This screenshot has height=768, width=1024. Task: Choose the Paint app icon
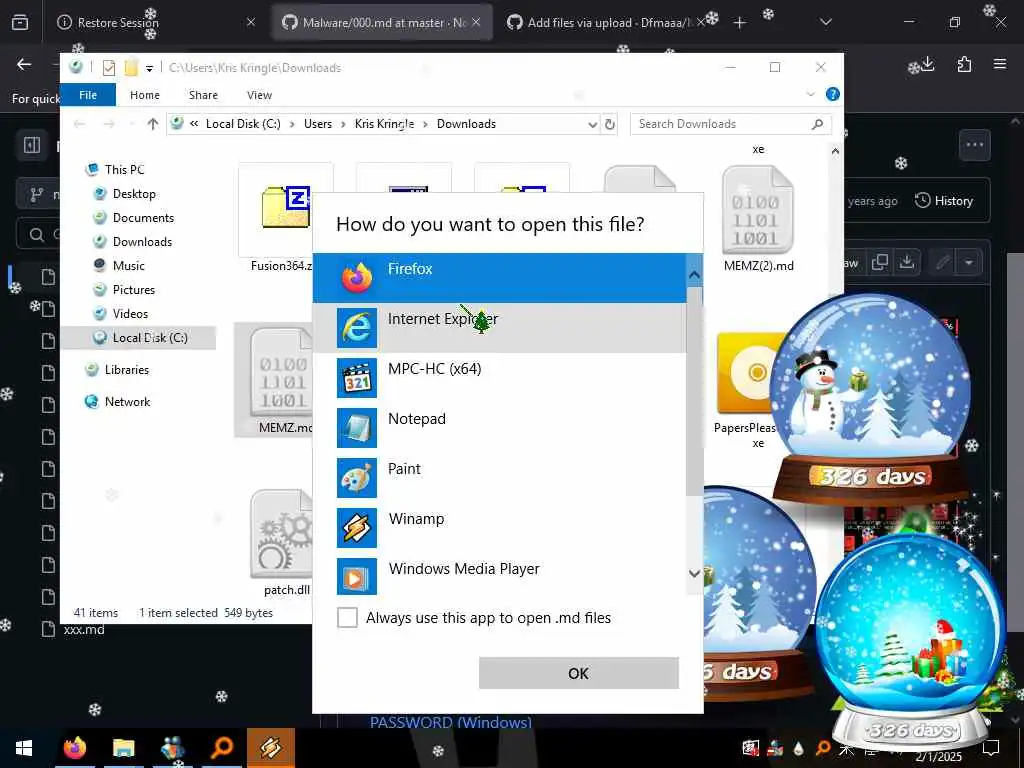click(357, 477)
